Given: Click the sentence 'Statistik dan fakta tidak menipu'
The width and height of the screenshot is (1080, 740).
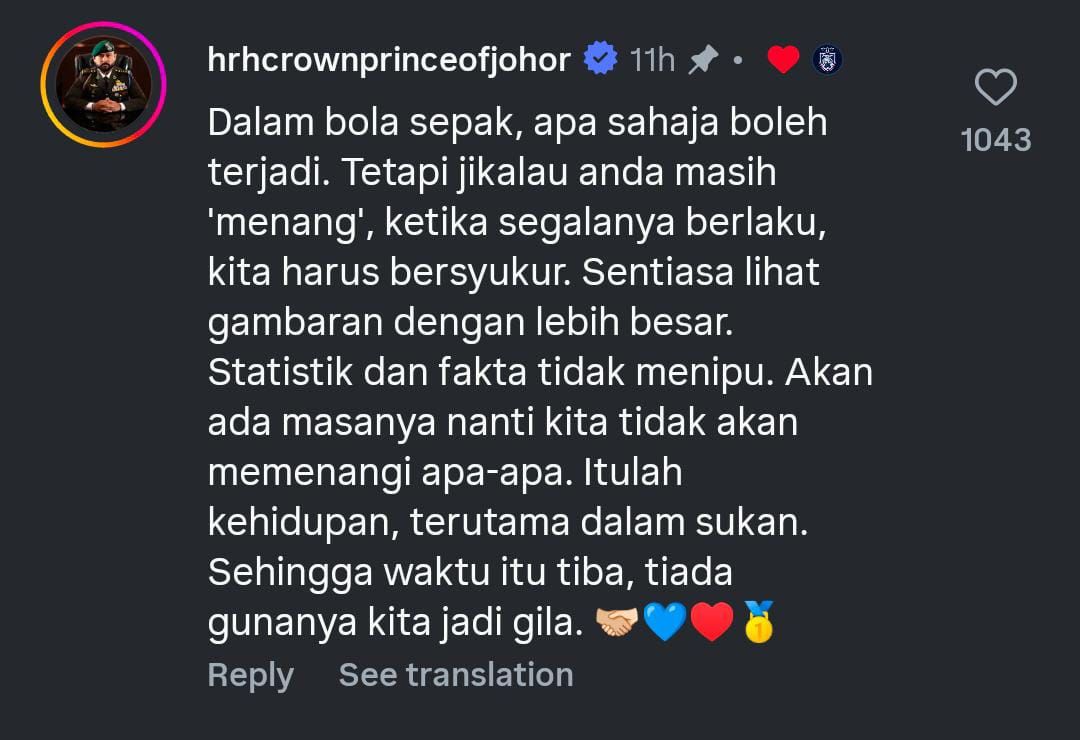Looking at the screenshot, I should click(486, 372).
